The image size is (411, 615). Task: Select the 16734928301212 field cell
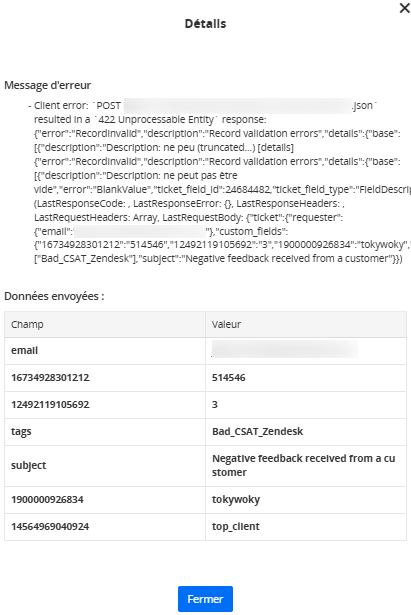tap(105, 378)
